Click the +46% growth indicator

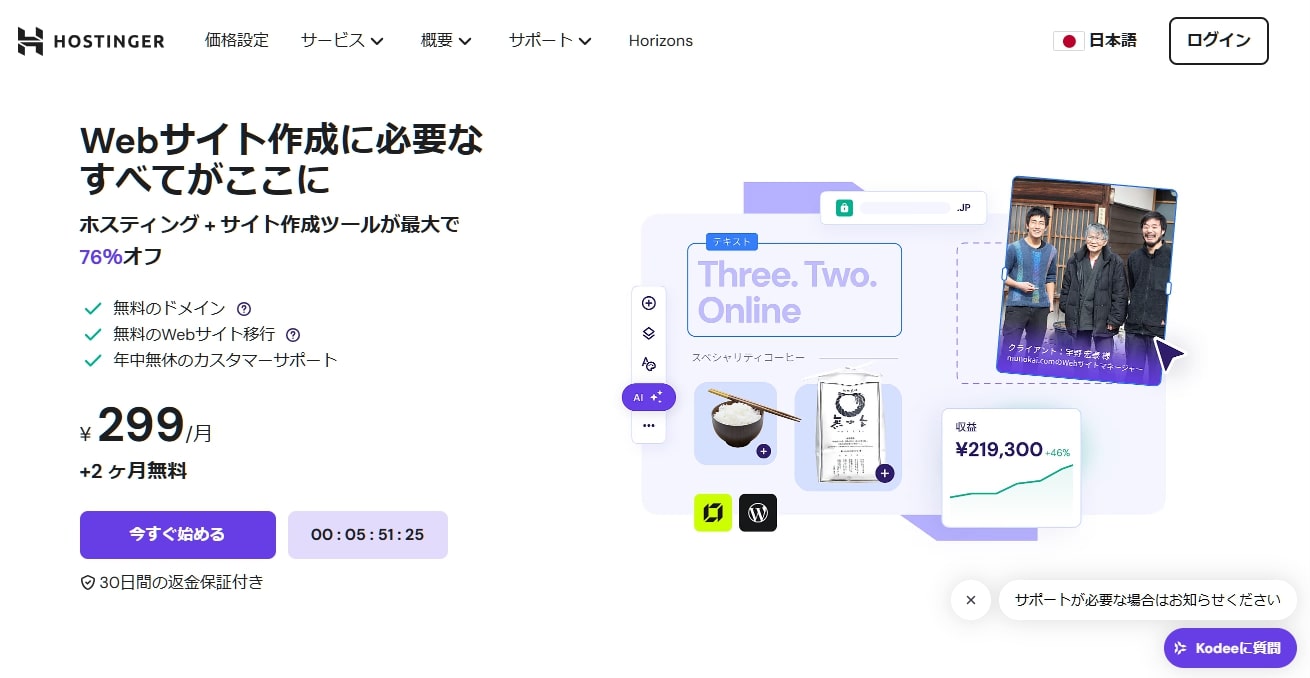click(1058, 452)
